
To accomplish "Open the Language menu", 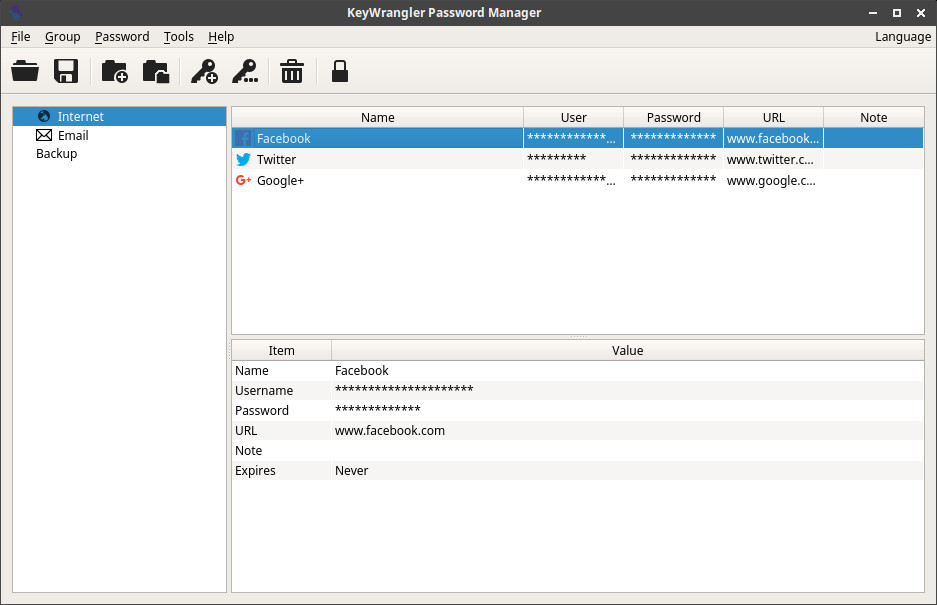I will pos(903,36).
